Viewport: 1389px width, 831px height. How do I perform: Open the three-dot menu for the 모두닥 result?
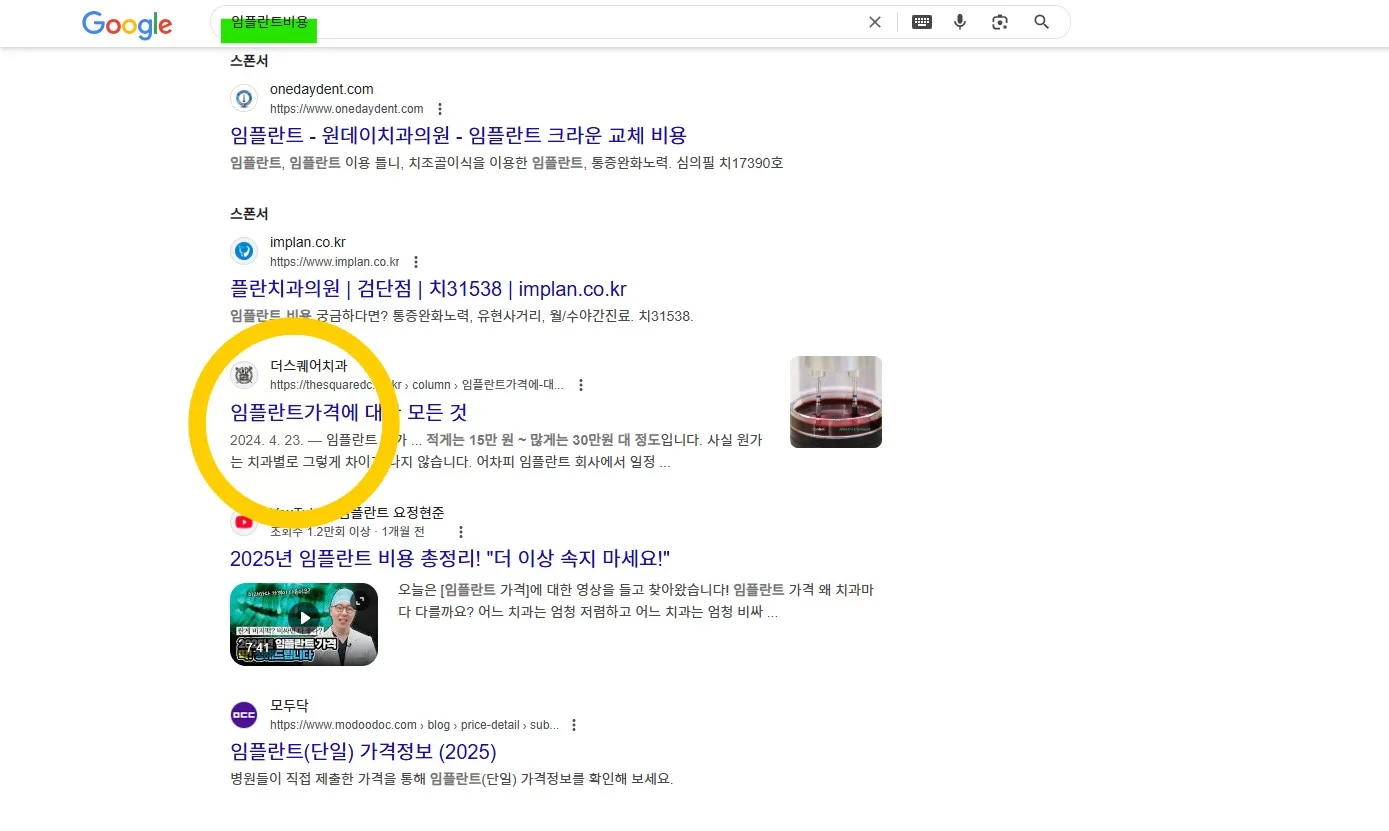[573, 724]
